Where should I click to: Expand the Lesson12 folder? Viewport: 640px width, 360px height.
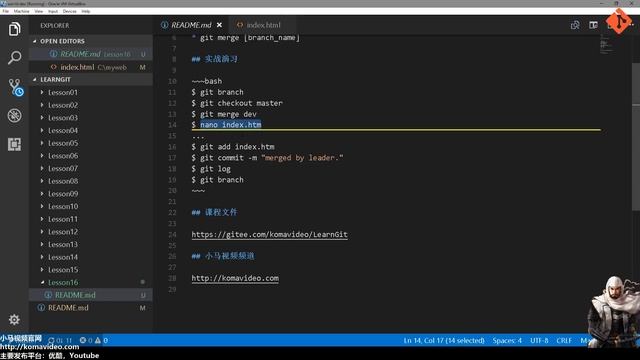coord(91,231)
